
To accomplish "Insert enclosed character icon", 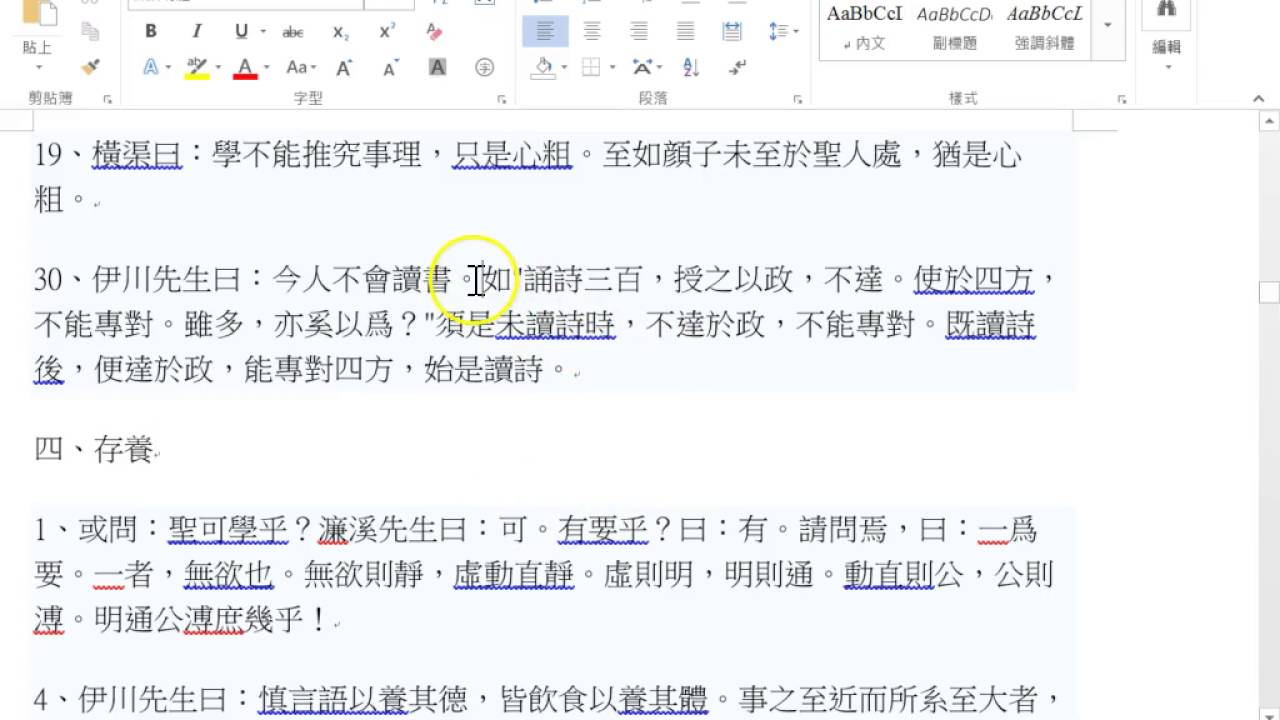I will (x=484, y=68).
